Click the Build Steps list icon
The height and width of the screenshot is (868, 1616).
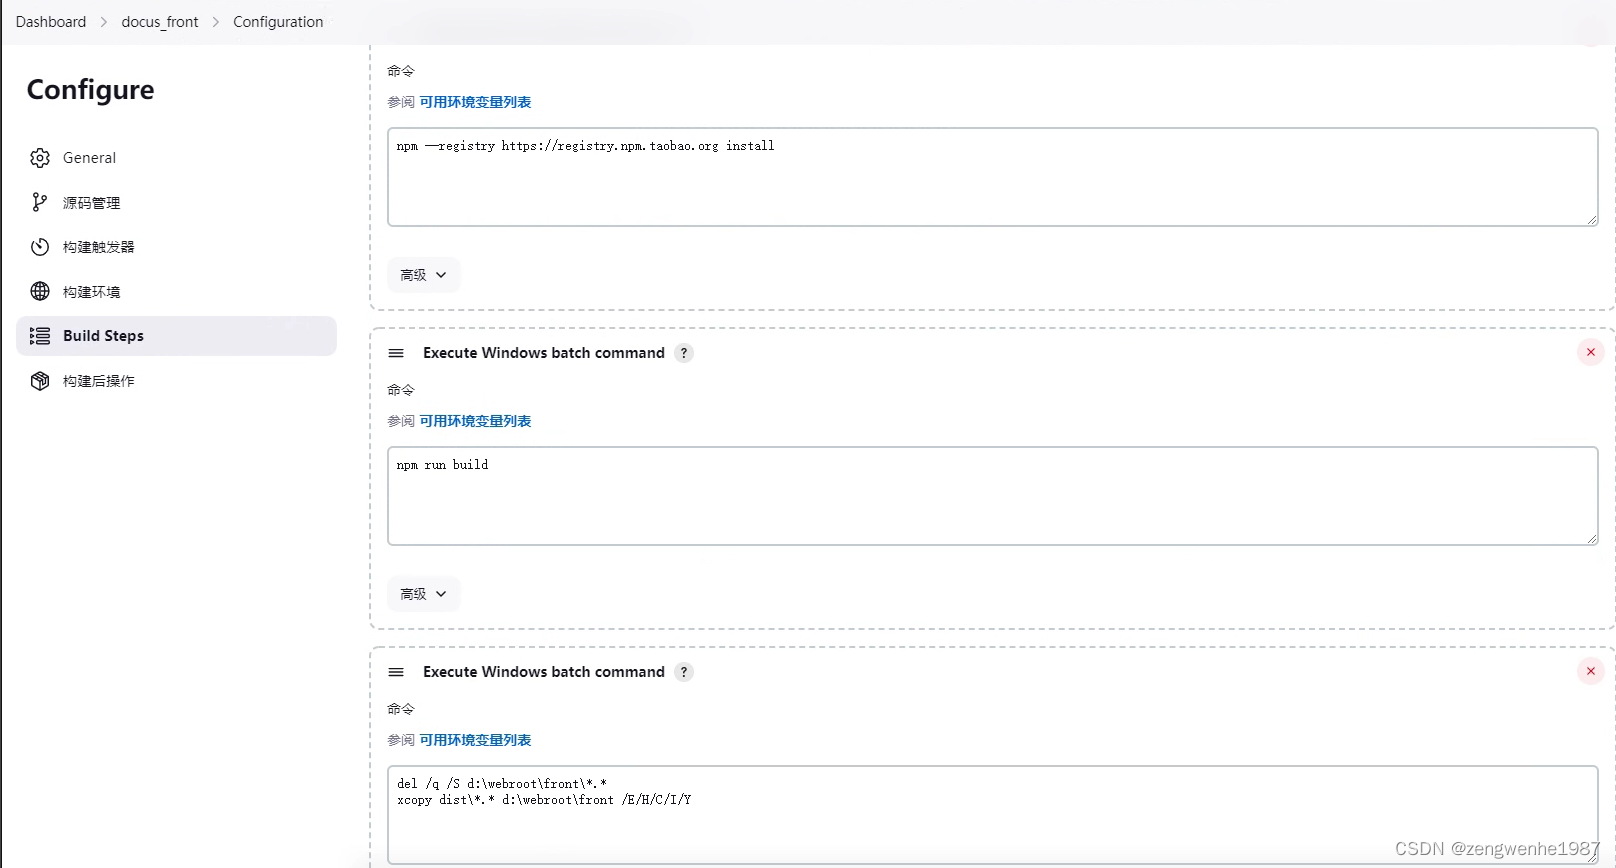(x=40, y=336)
